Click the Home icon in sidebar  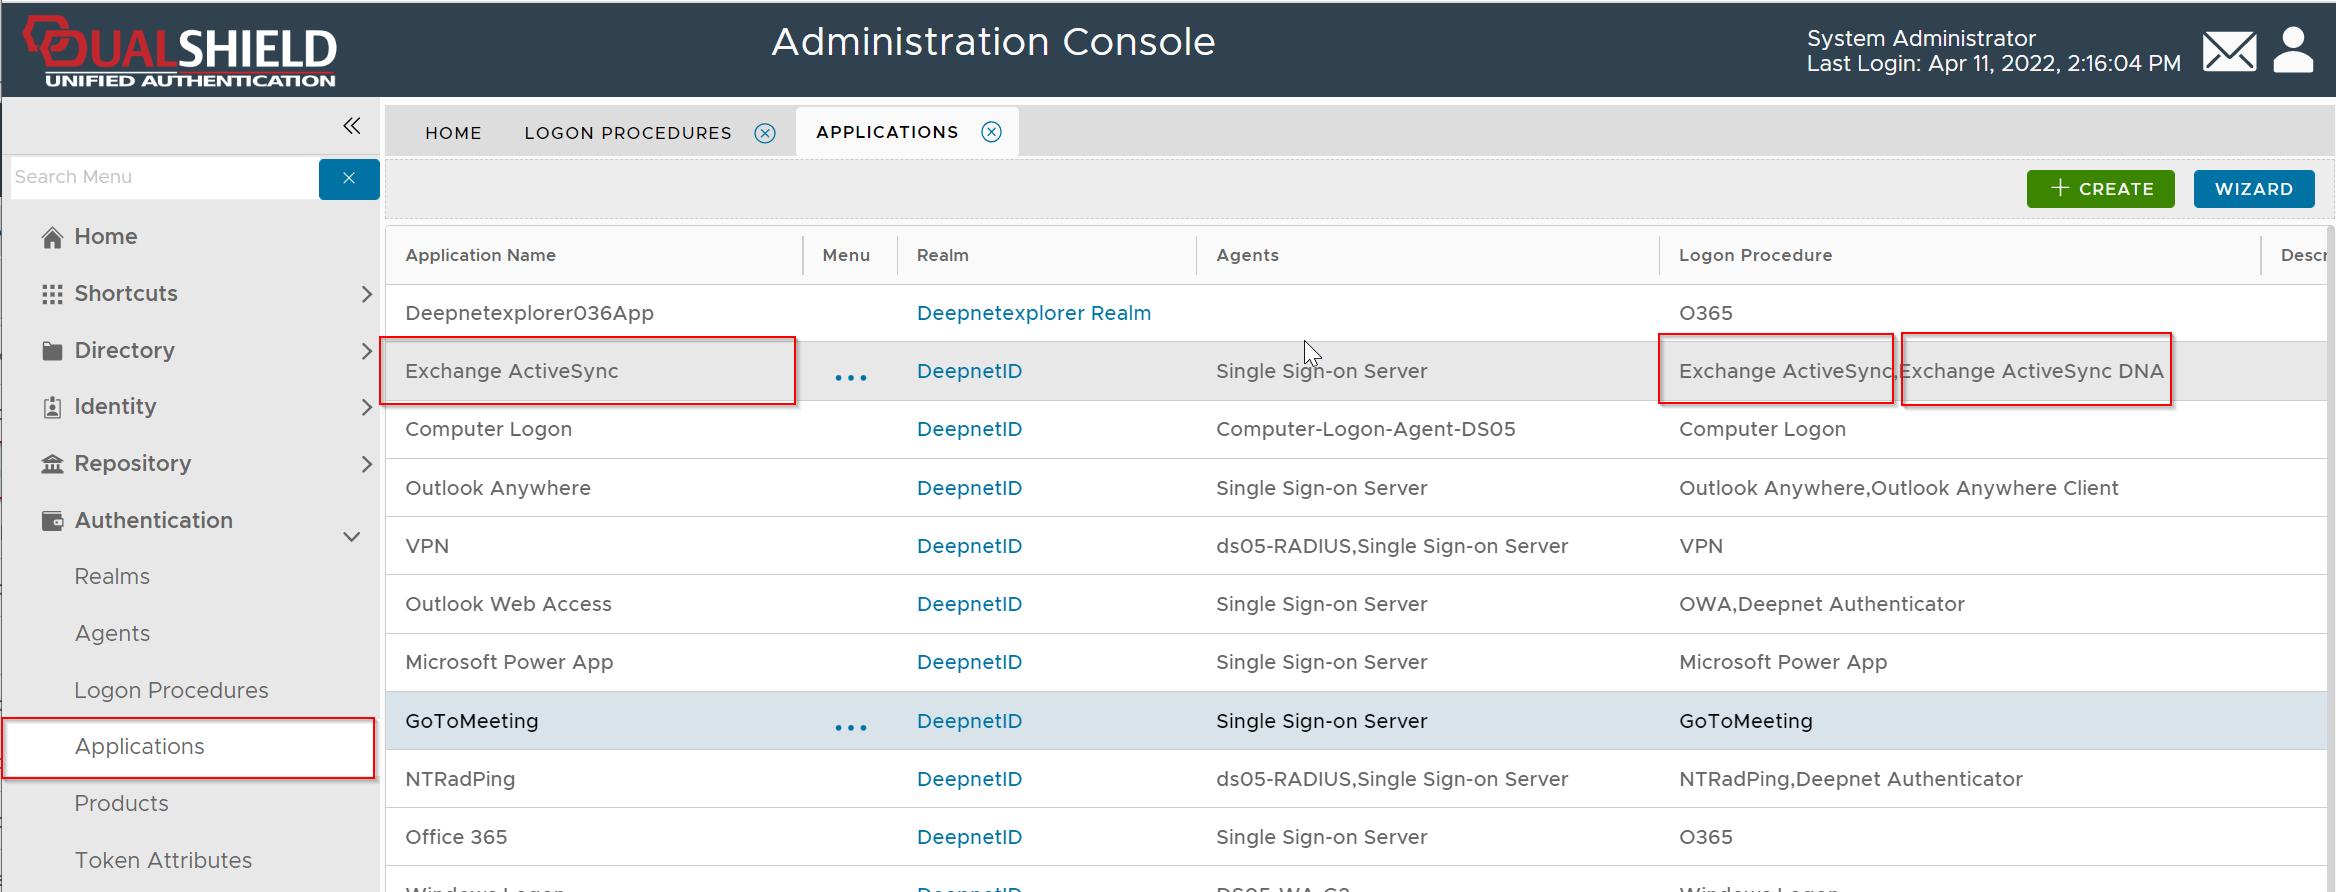(53, 237)
